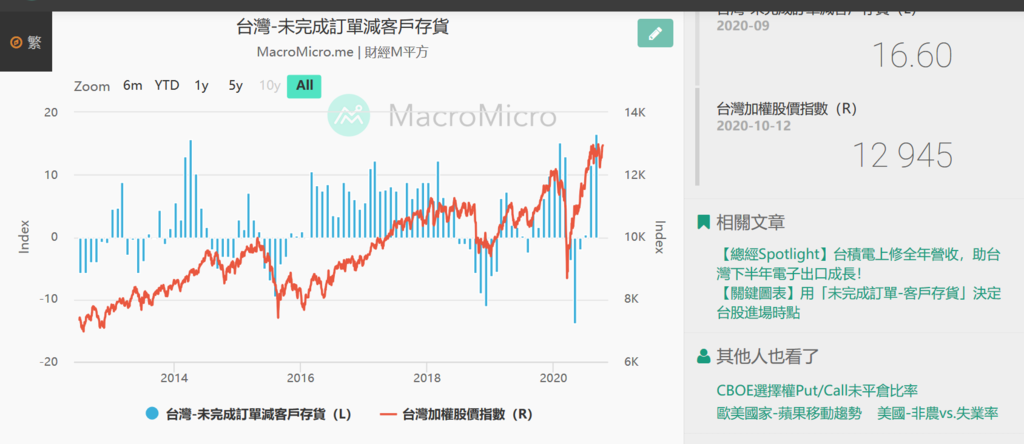1024x444 pixels.
Task: Switch language with the 繁 compass button
Action: (26, 43)
